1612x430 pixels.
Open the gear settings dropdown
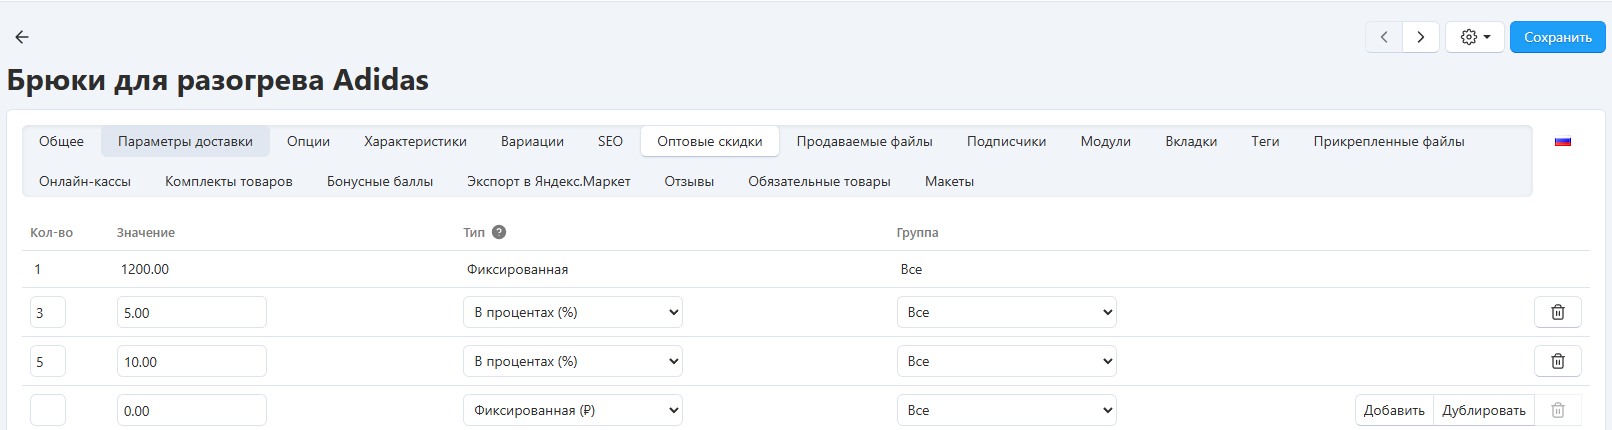[x=1475, y=37]
